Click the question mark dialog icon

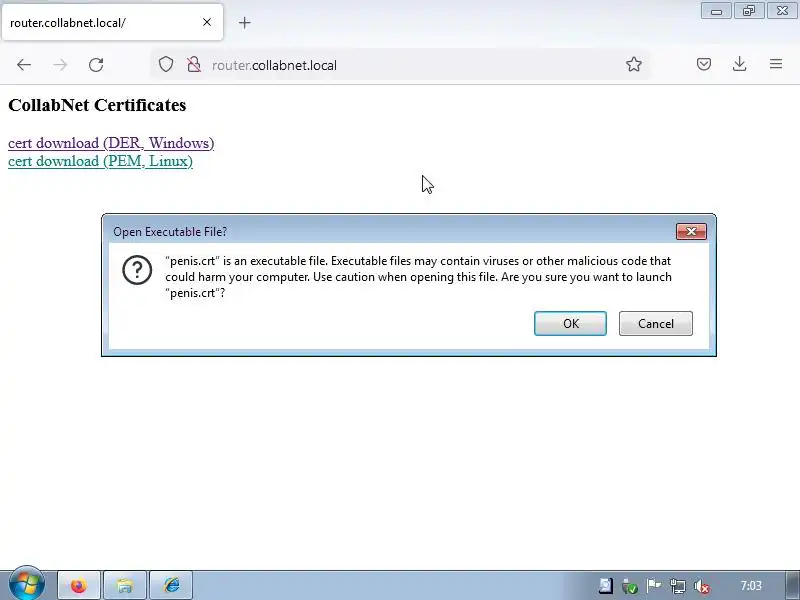point(137,269)
